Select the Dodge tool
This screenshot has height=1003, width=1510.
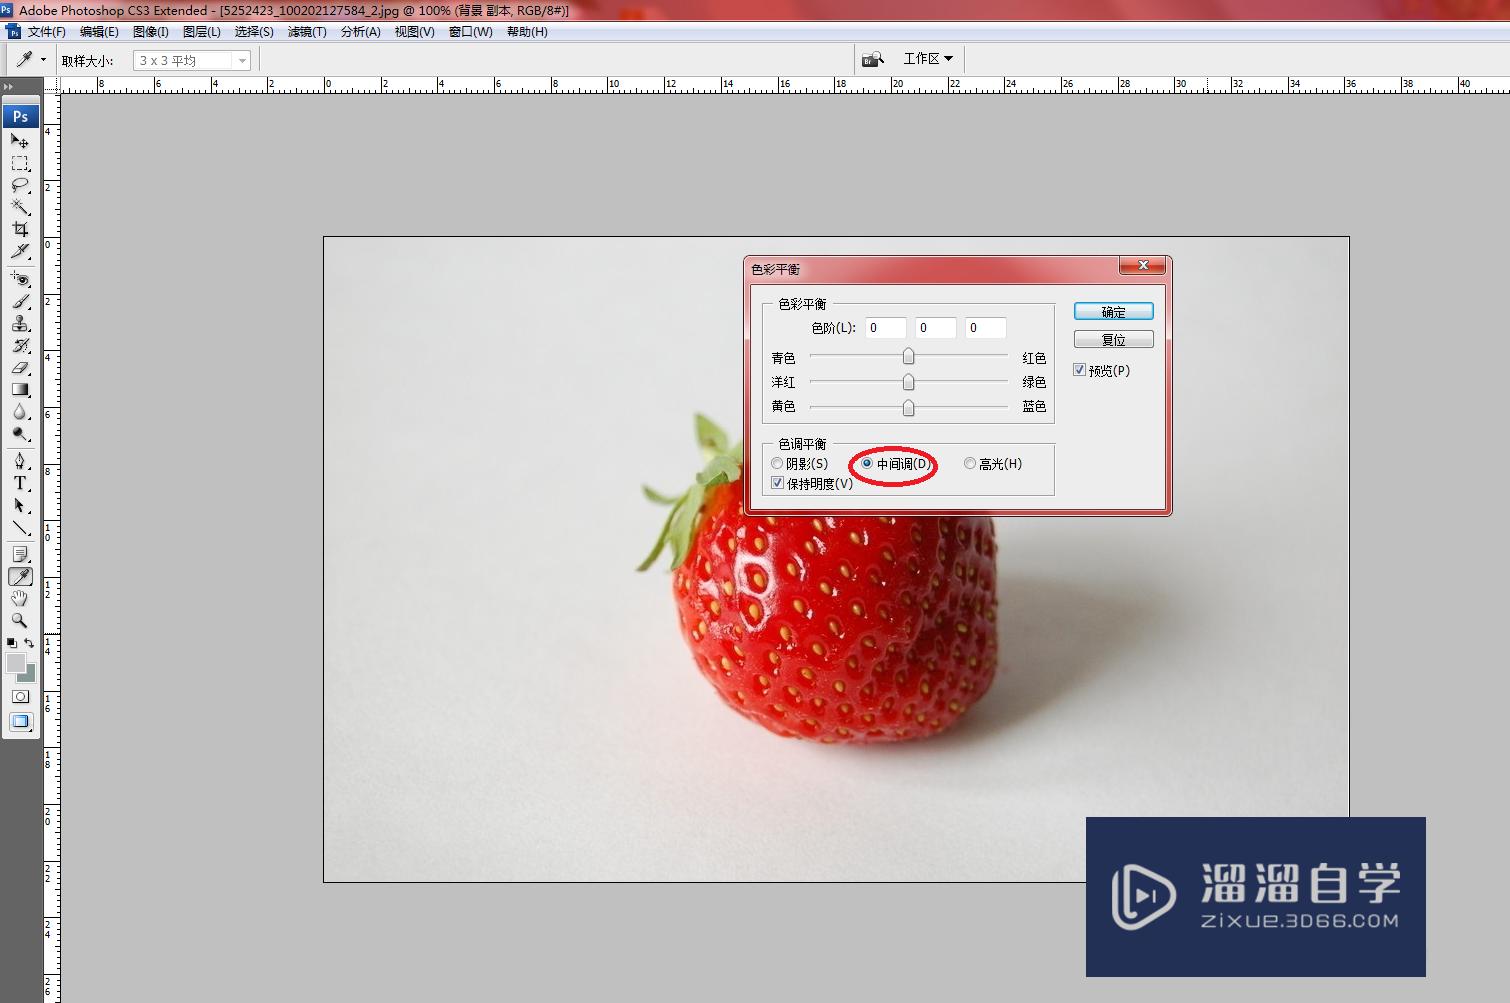20,433
